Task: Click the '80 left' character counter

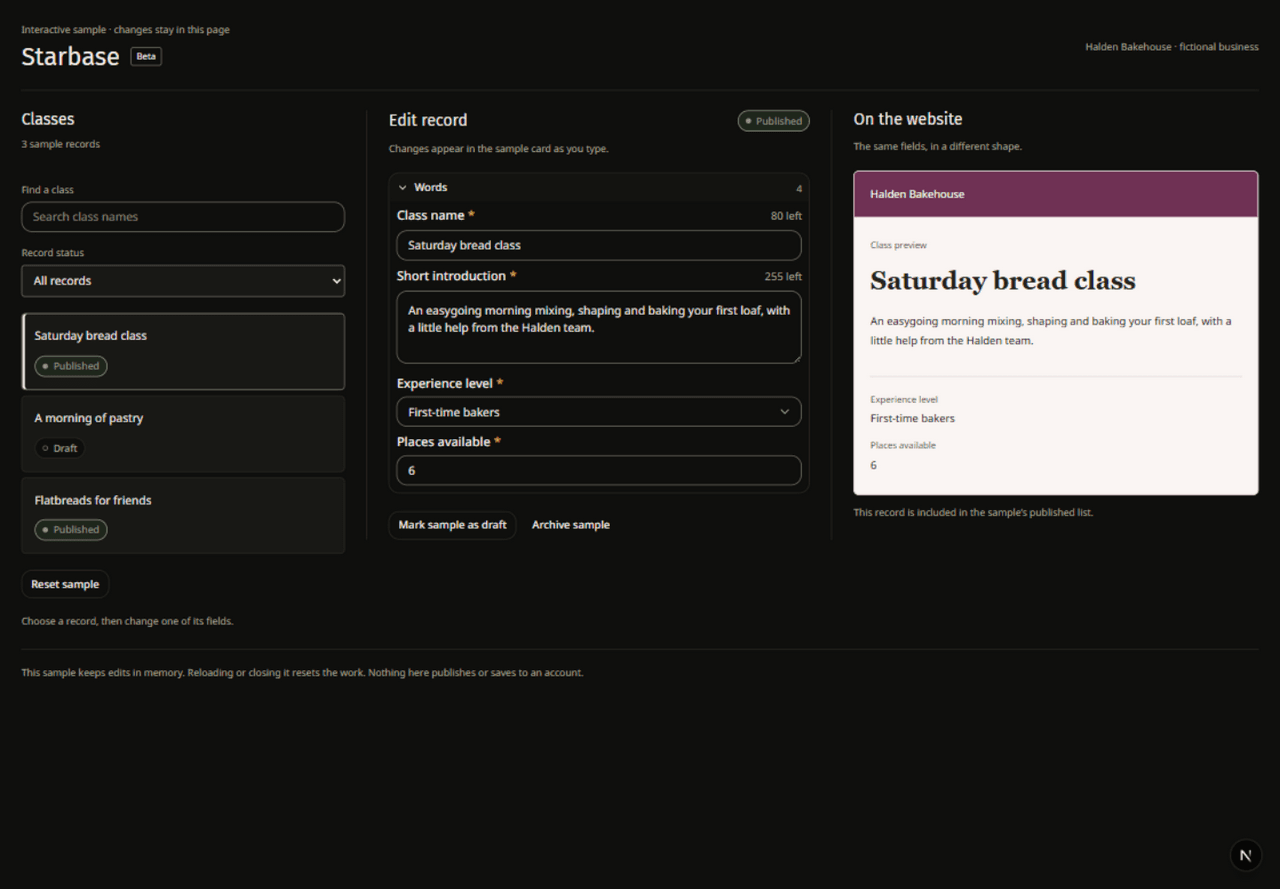Action: pos(786,216)
